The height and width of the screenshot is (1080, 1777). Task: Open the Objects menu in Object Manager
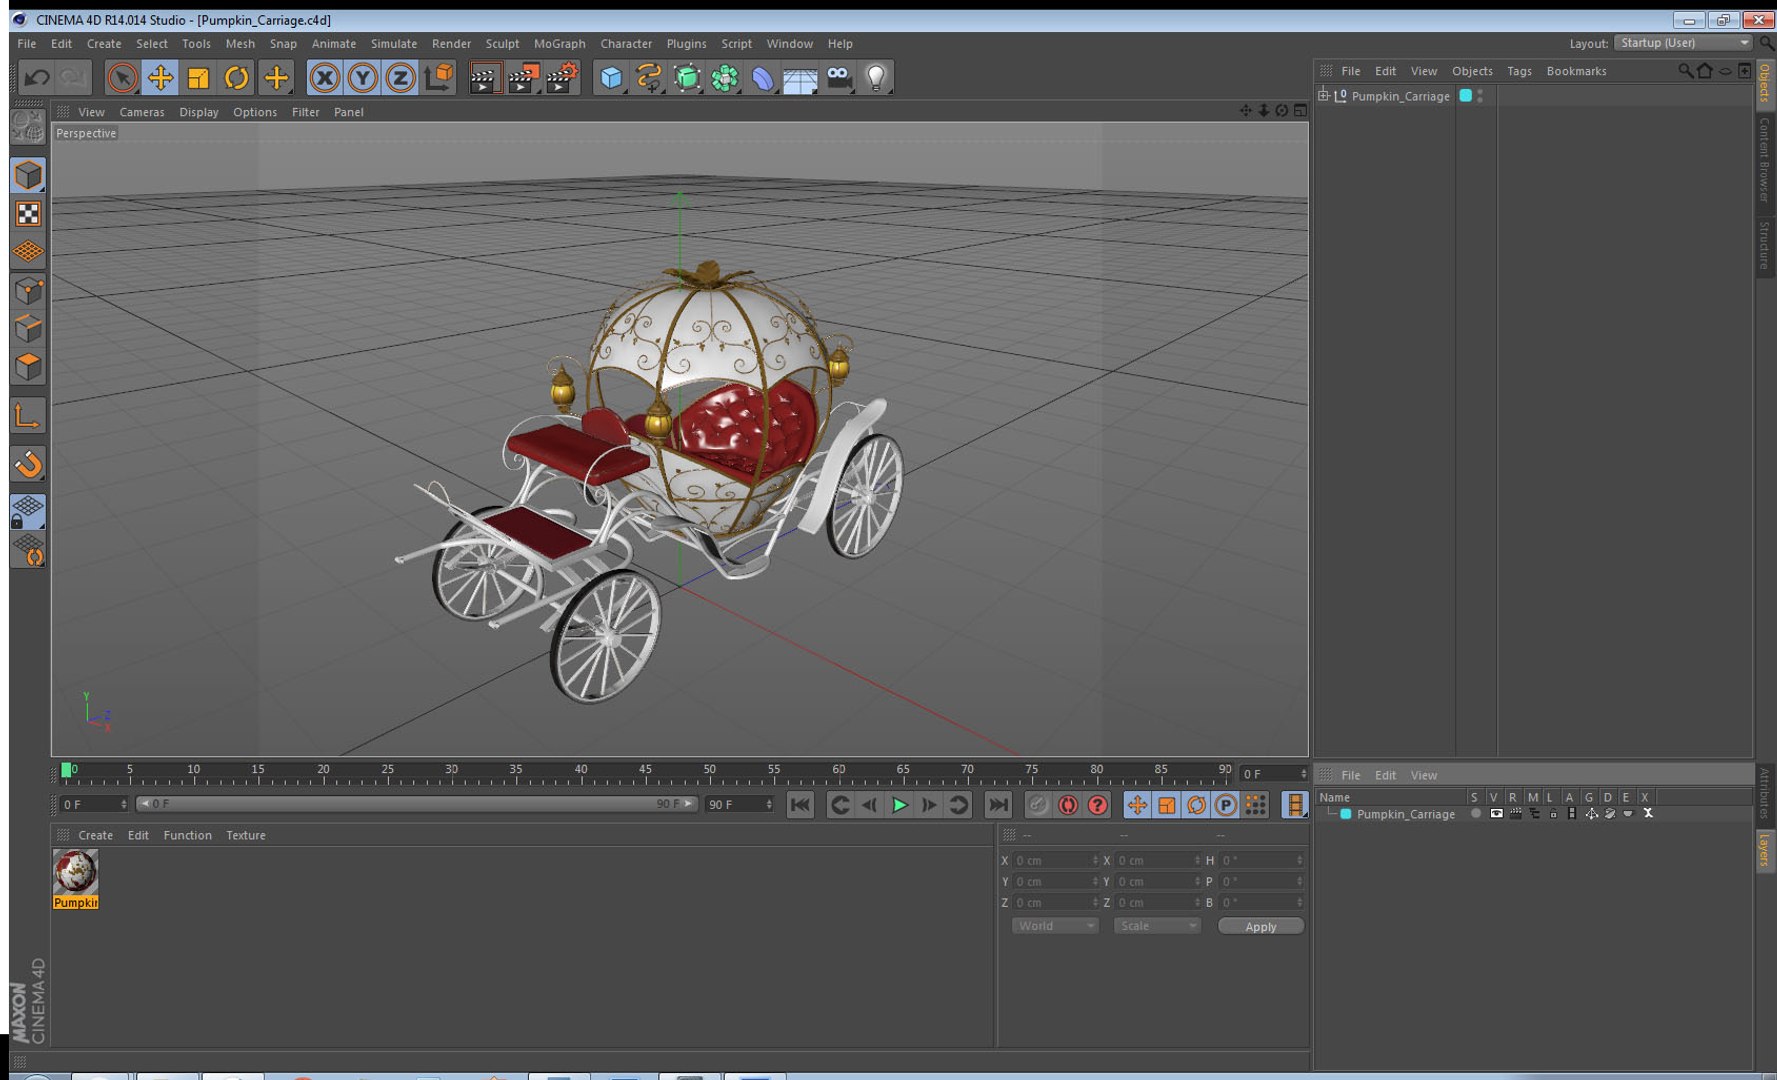(x=1472, y=71)
